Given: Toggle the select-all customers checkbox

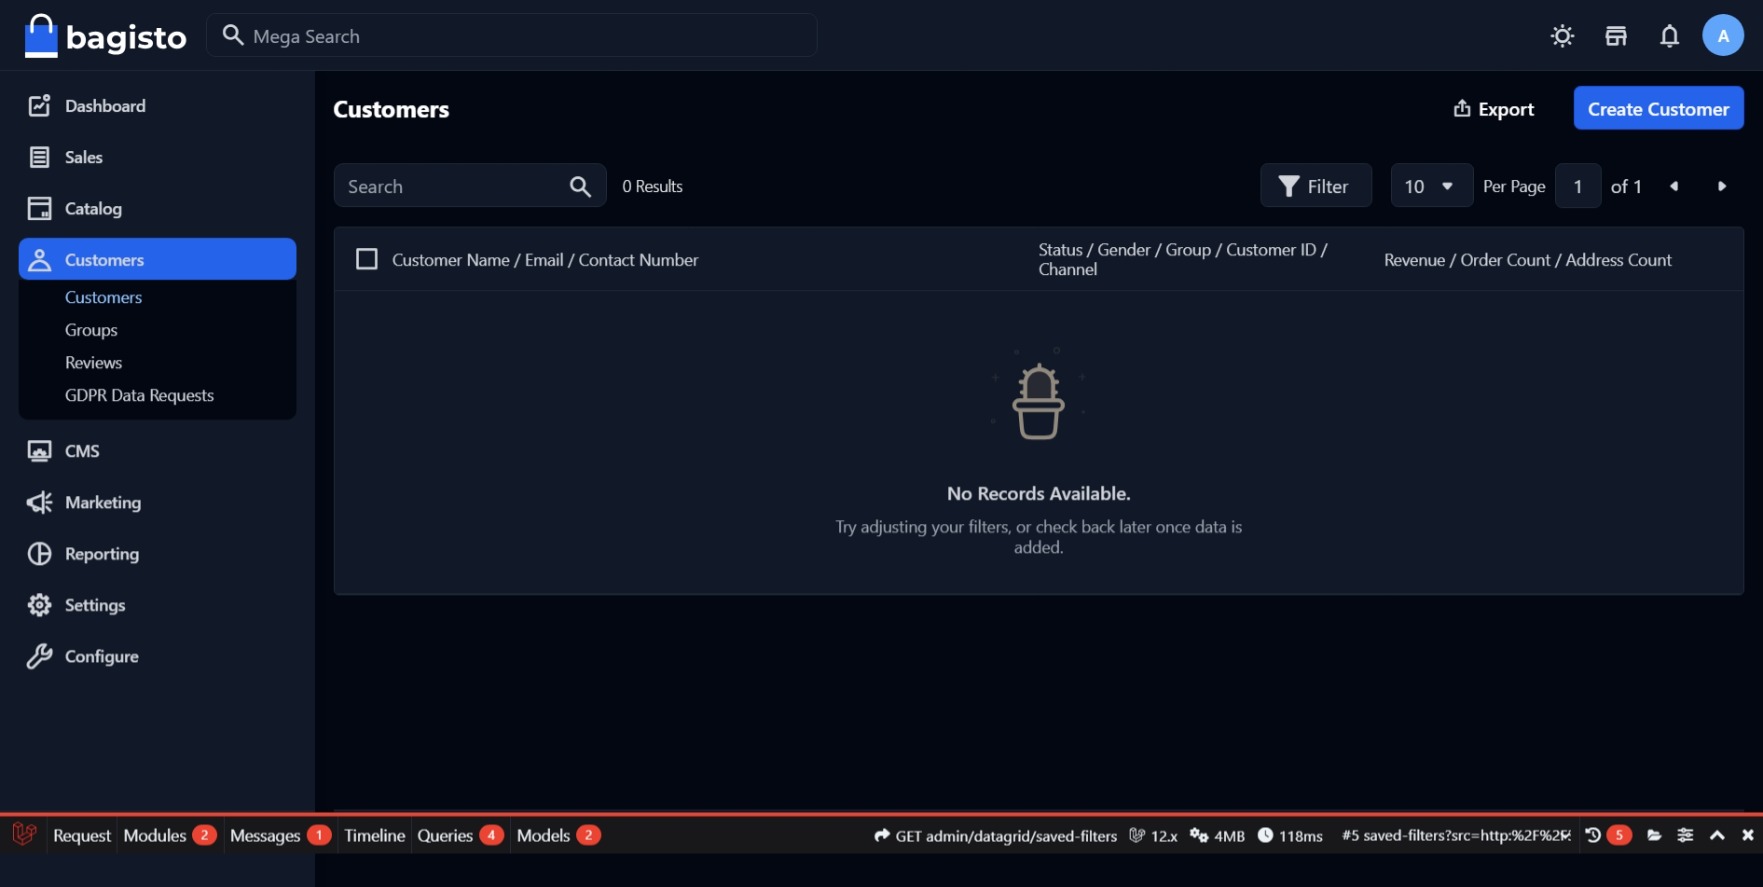Looking at the screenshot, I should [x=367, y=259].
